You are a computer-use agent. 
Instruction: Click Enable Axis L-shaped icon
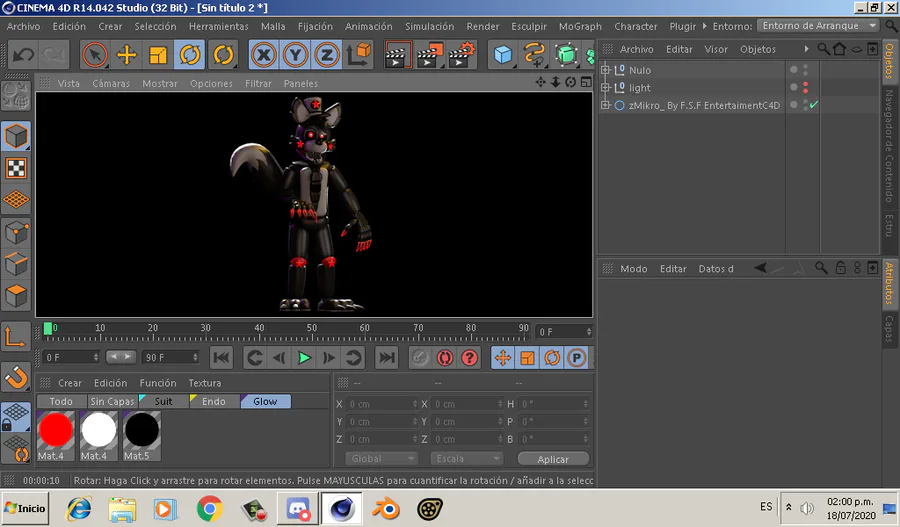tap(16, 337)
